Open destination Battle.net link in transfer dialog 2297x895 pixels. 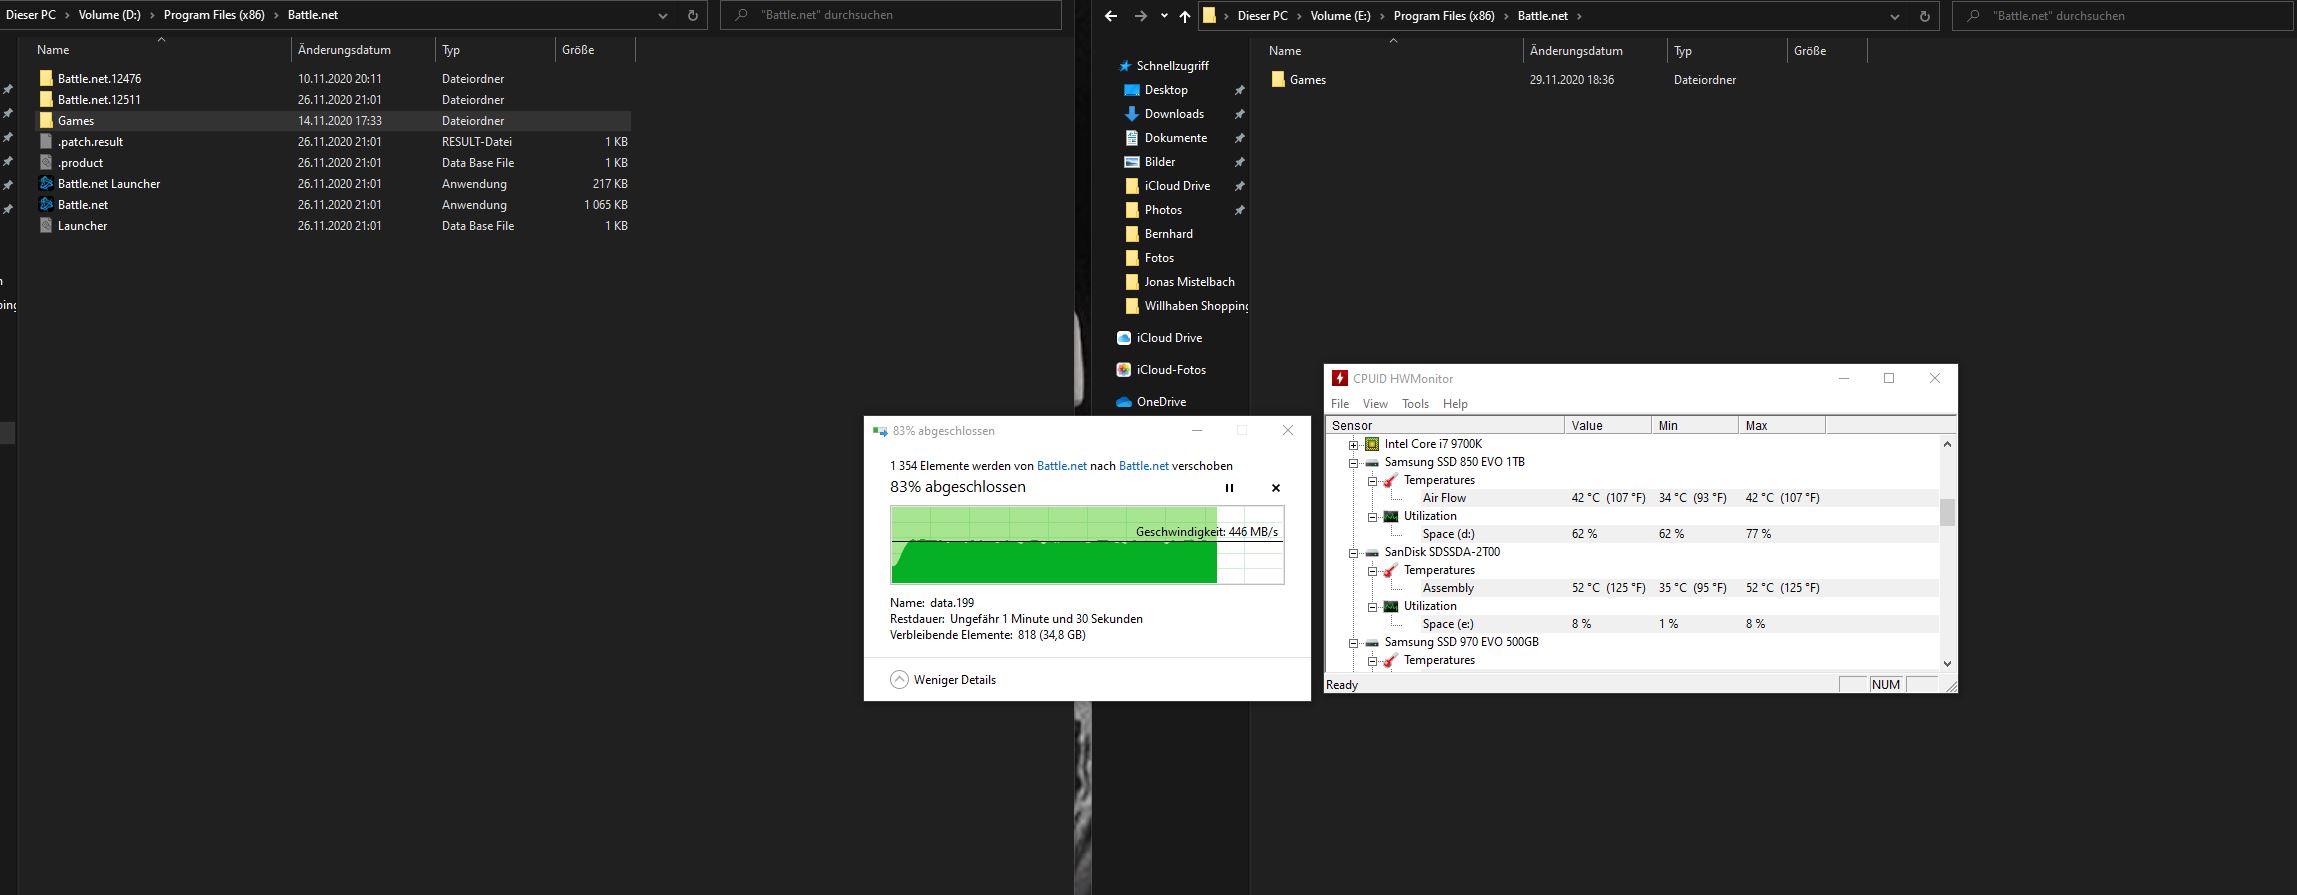click(1143, 466)
